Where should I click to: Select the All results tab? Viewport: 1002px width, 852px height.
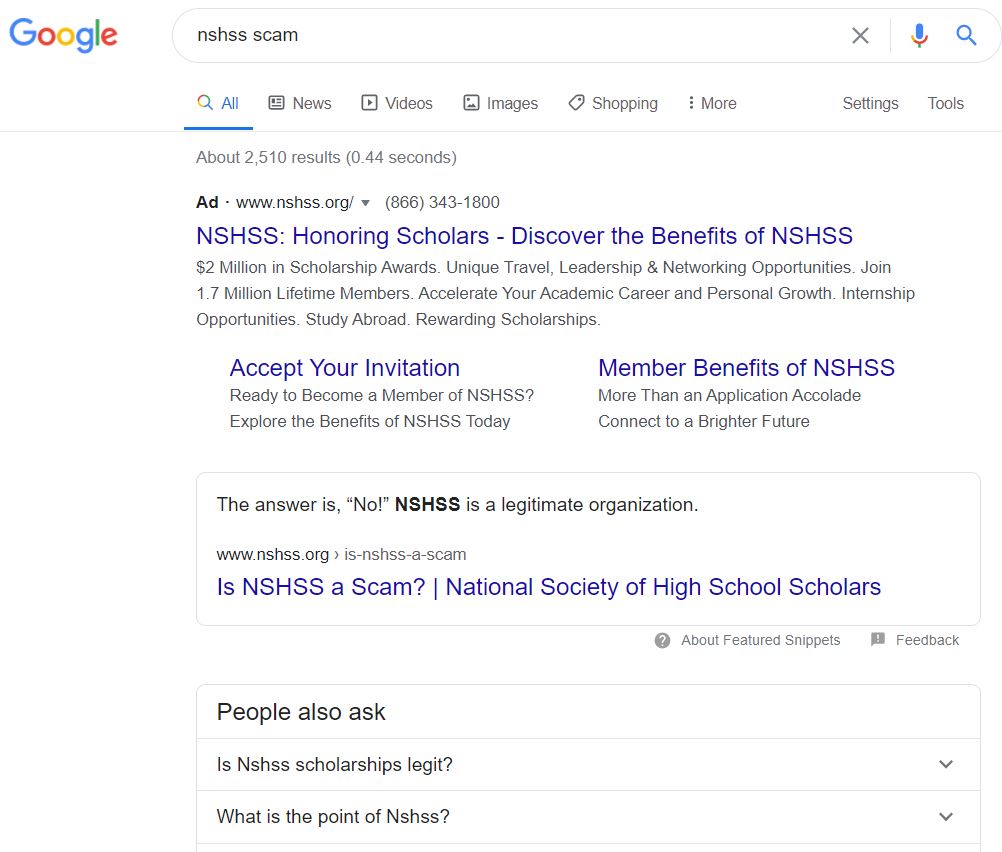pos(219,103)
